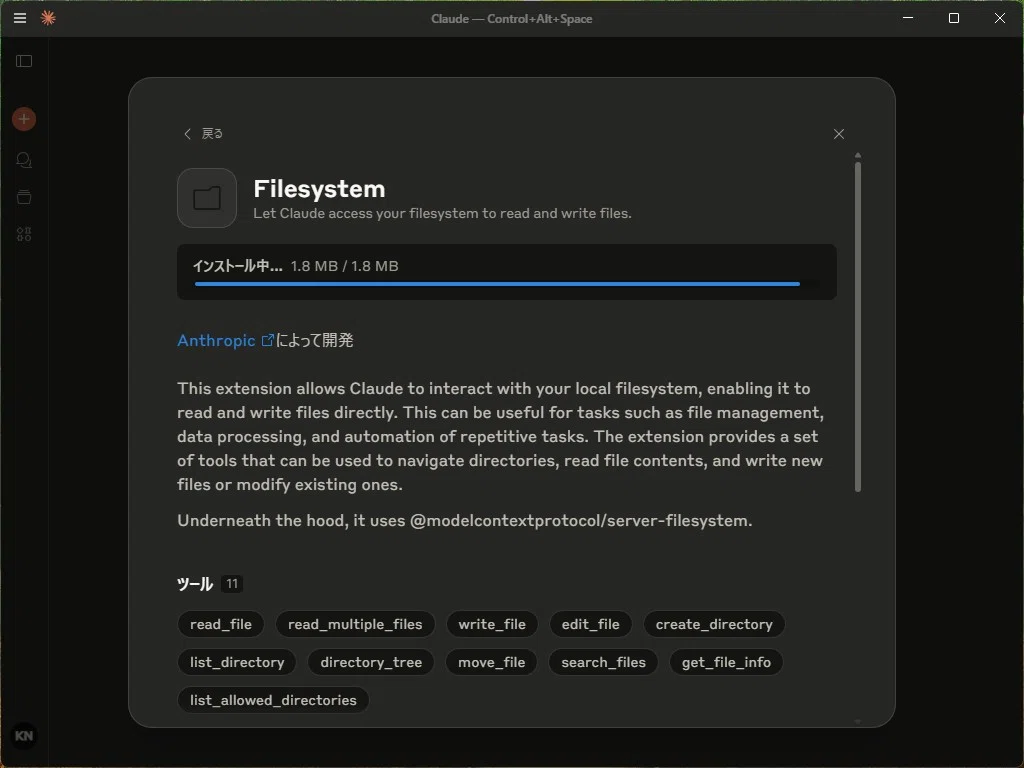
Task: Select the read_file tool chip
Action: pyautogui.click(x=221, y=624)
